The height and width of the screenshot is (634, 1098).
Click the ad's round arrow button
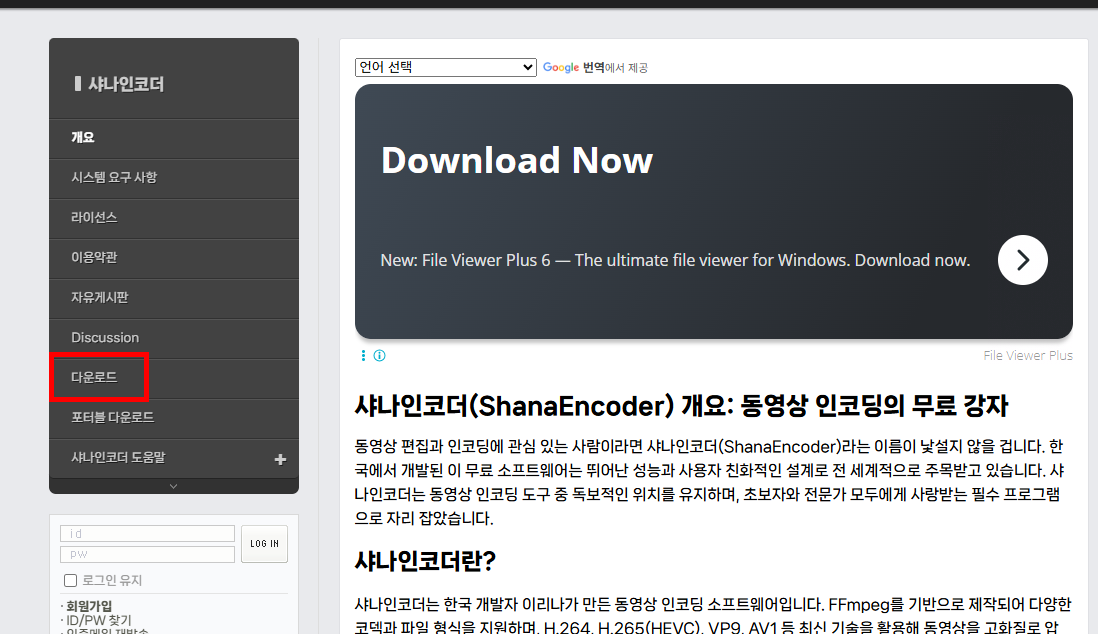click(1022, 260)
